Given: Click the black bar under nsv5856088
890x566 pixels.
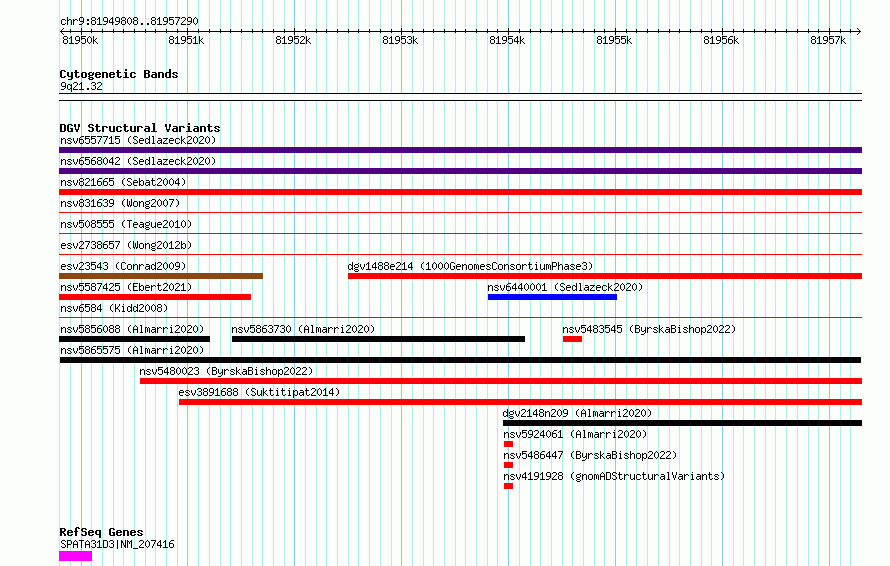Looking at the screenshot, I should (x=135, y=339).
